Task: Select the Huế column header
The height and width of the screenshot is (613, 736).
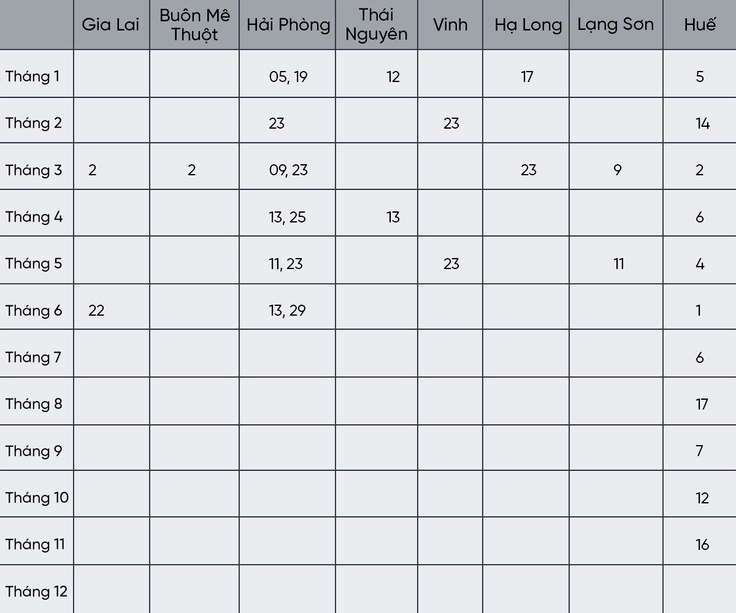Action: click(x=700, y=24)
